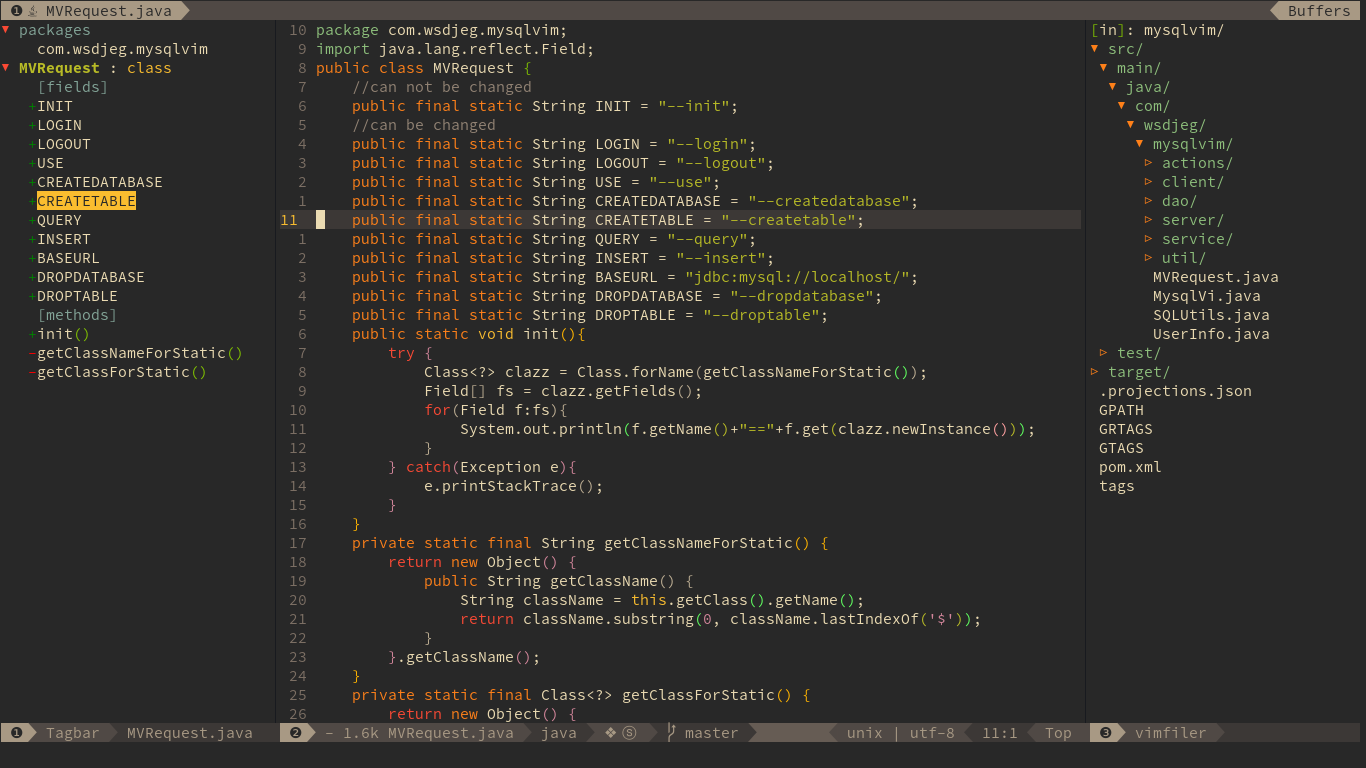Open the GPATH file
Image resolution: width=1366 pixels, height=768 pixels.
click(x=1121, y=410)
